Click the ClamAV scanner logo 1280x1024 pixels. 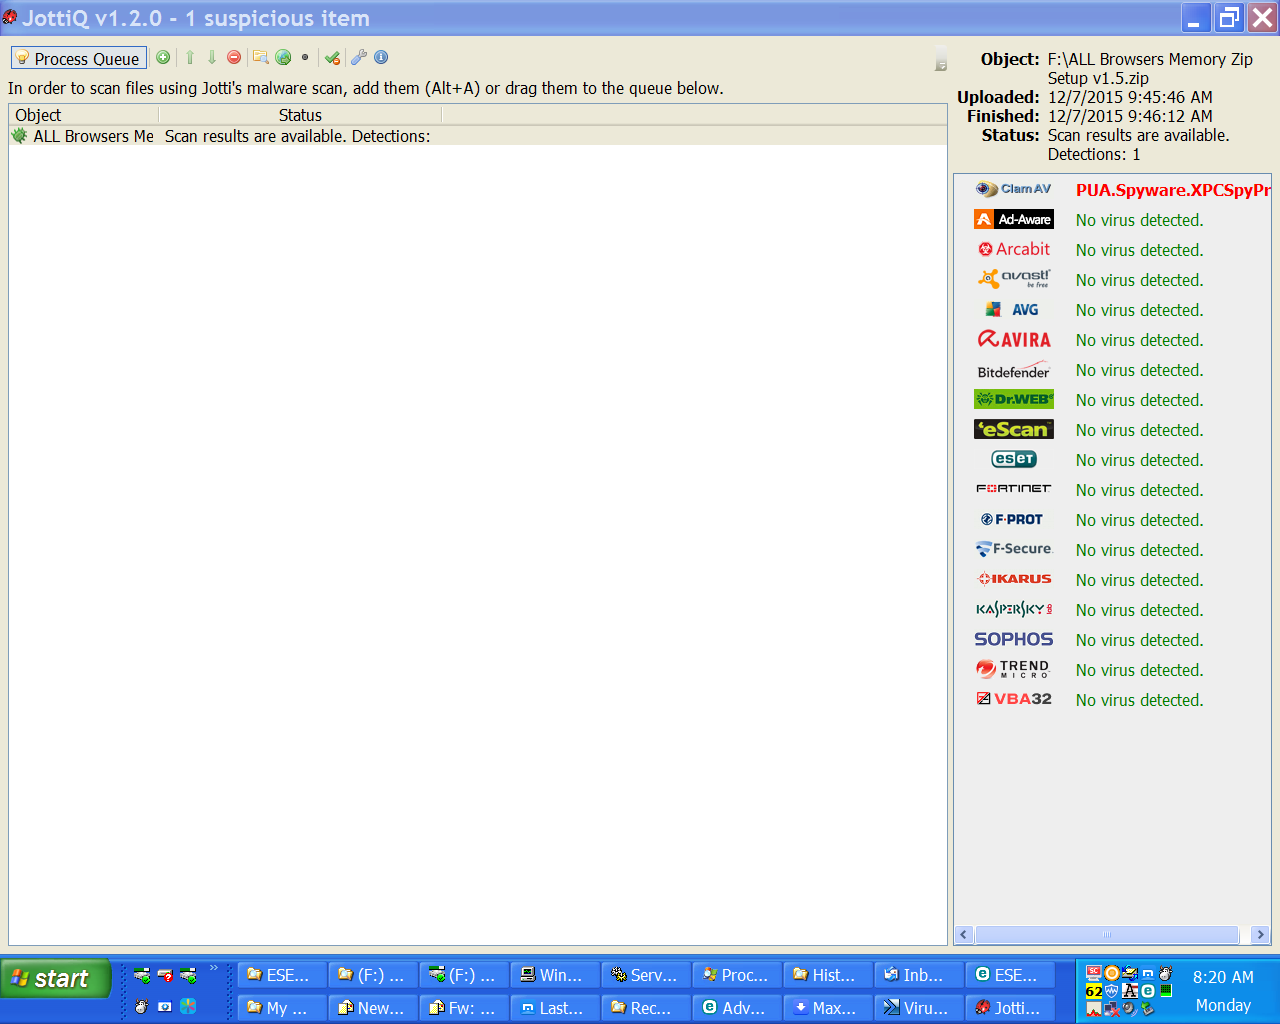click(x=1014, y=189)
